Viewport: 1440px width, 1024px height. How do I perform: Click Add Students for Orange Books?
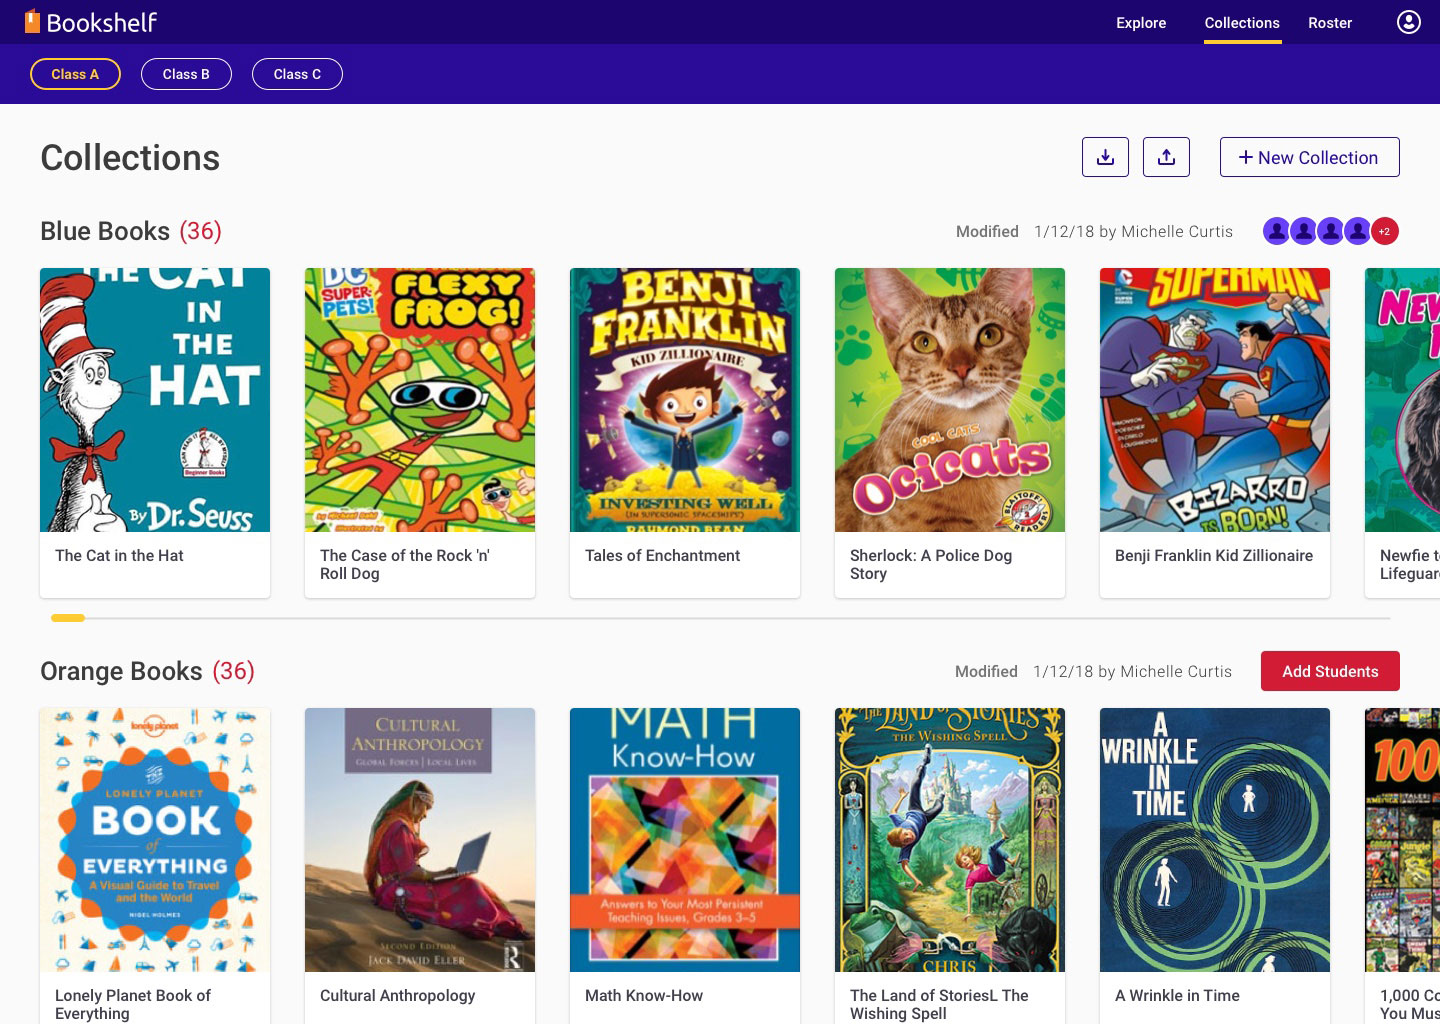point(1330,671)
